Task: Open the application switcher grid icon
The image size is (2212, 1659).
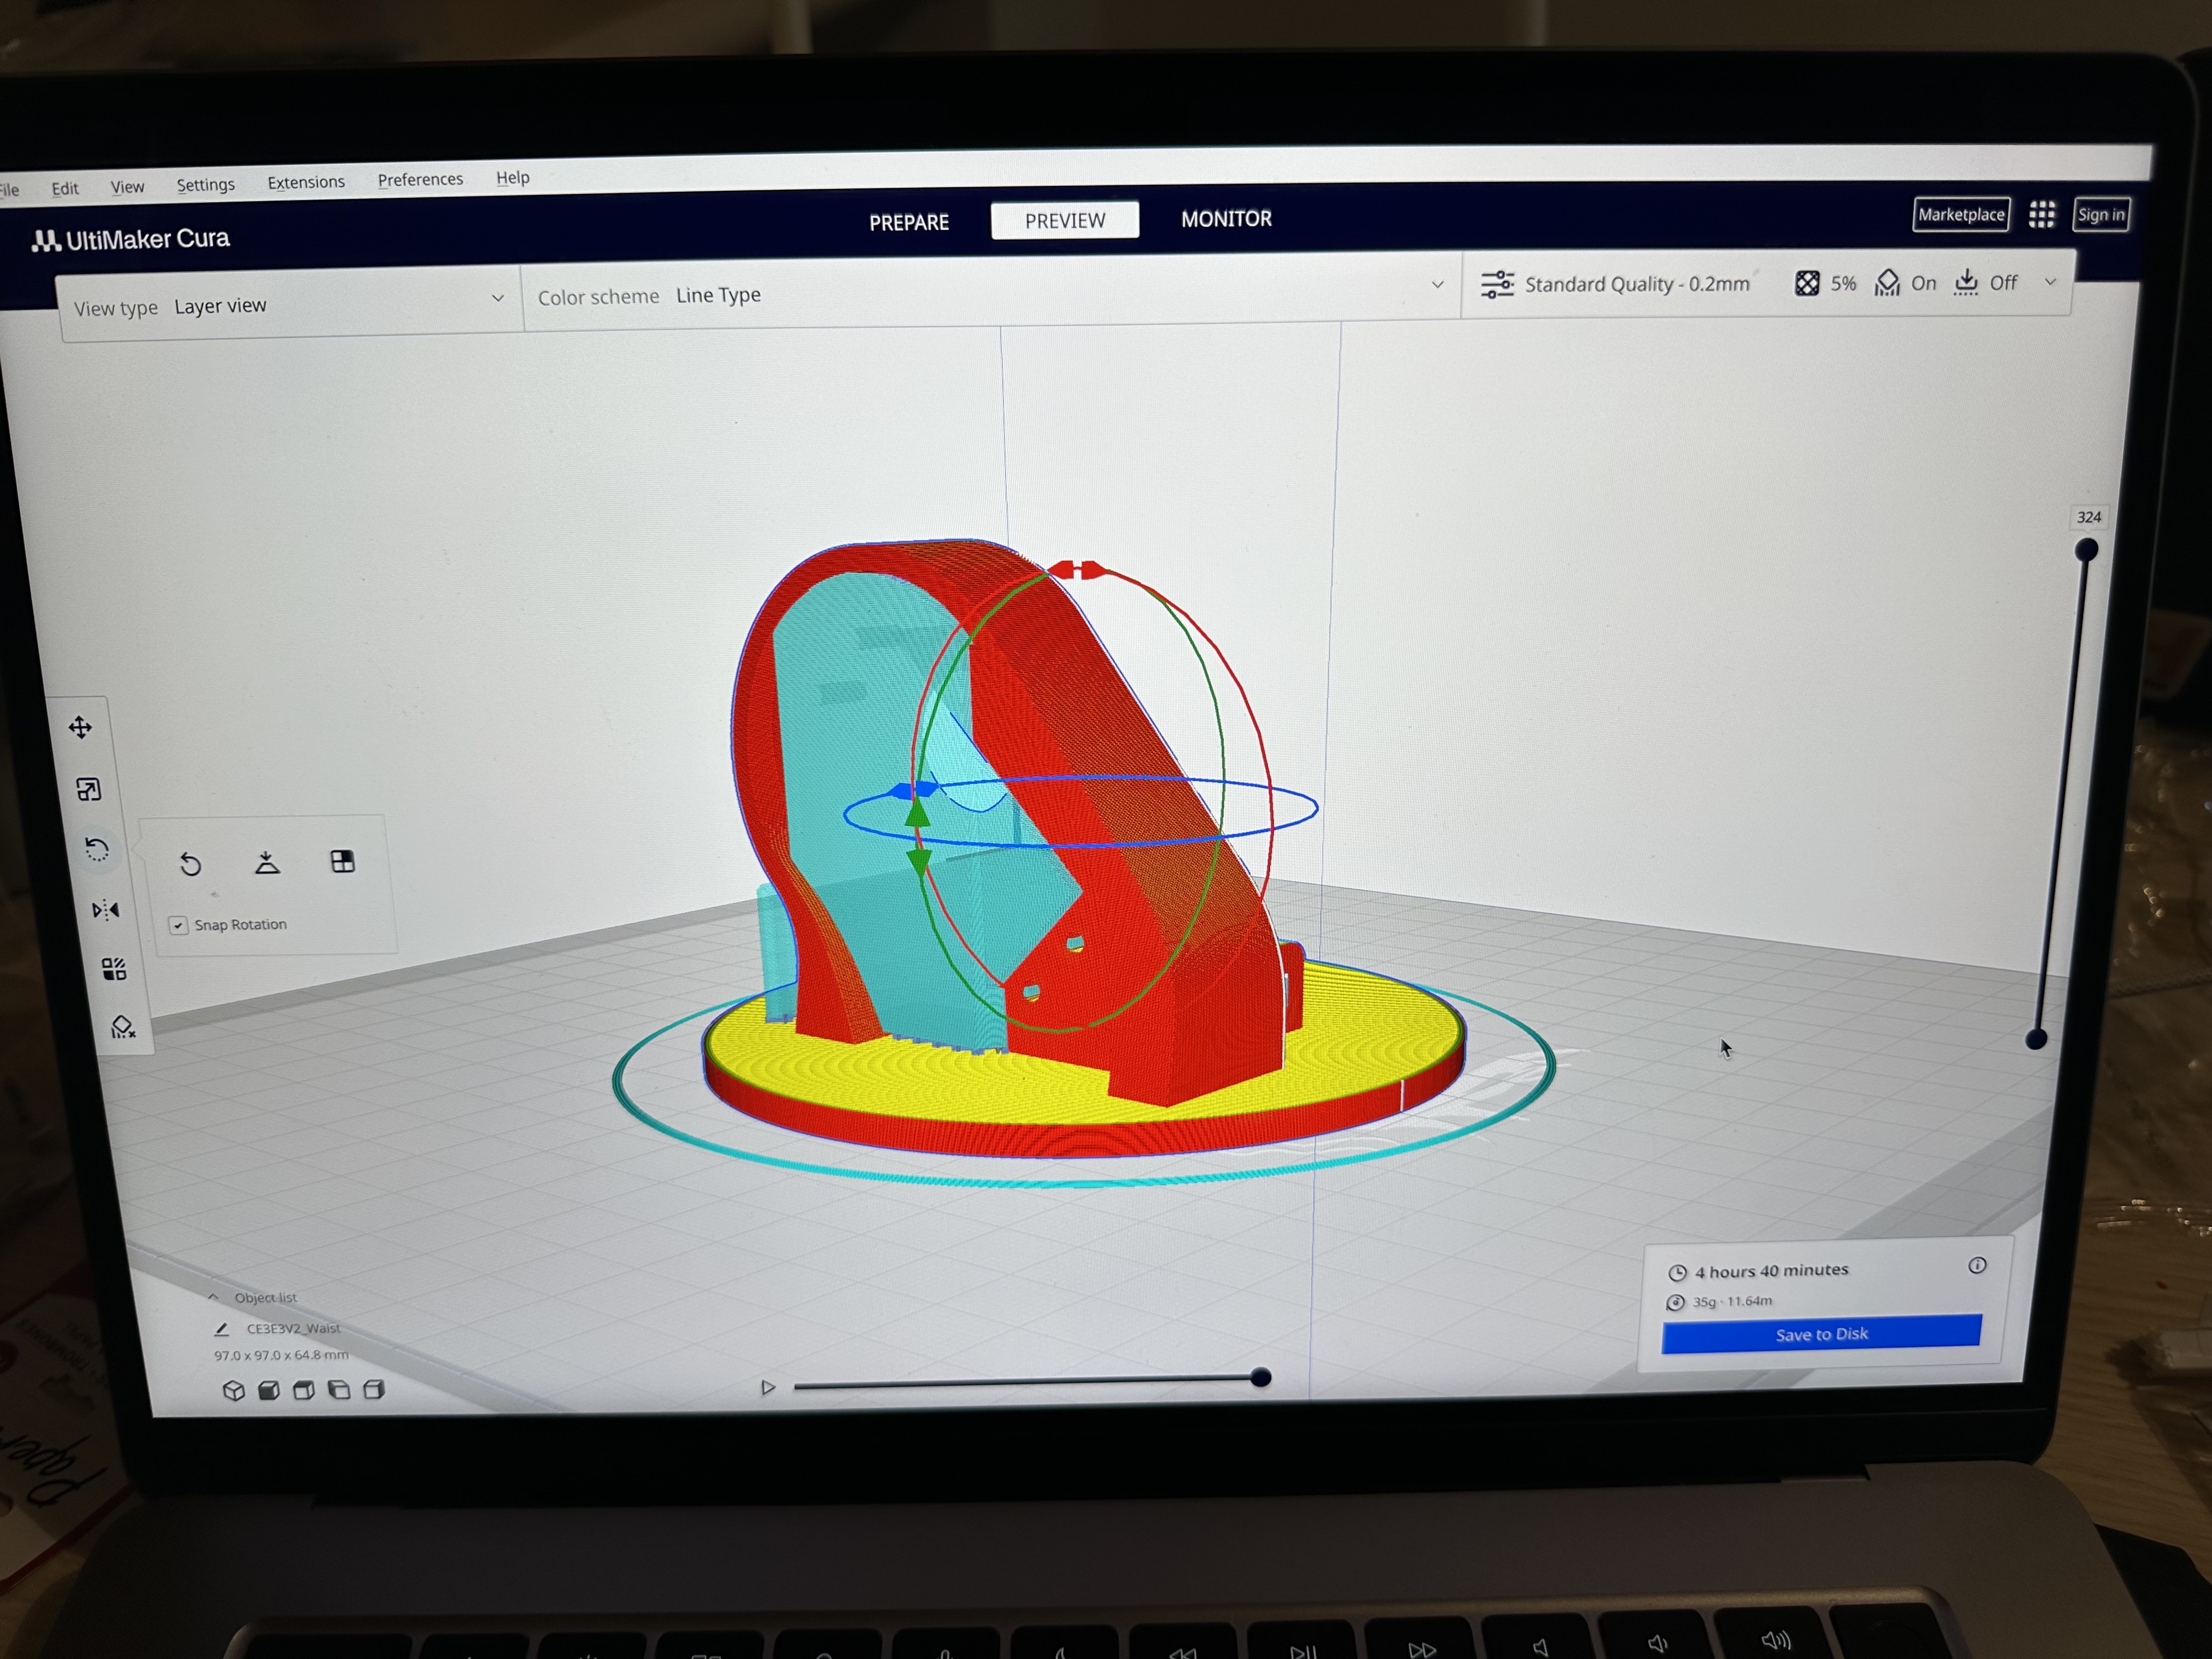Action: click(2042, 214)
